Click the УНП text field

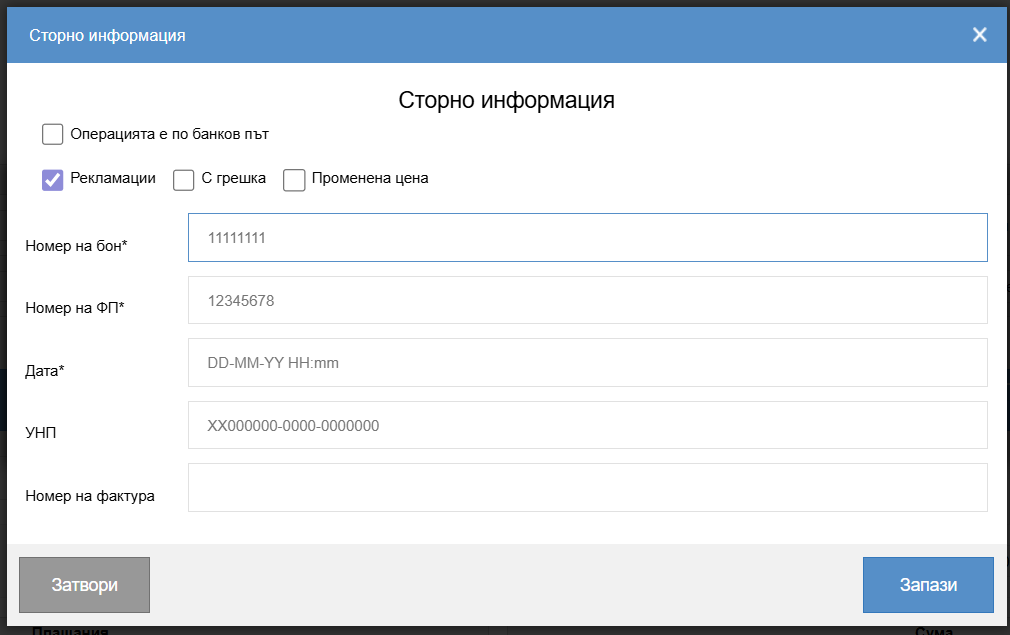click(x=587, y=425)
